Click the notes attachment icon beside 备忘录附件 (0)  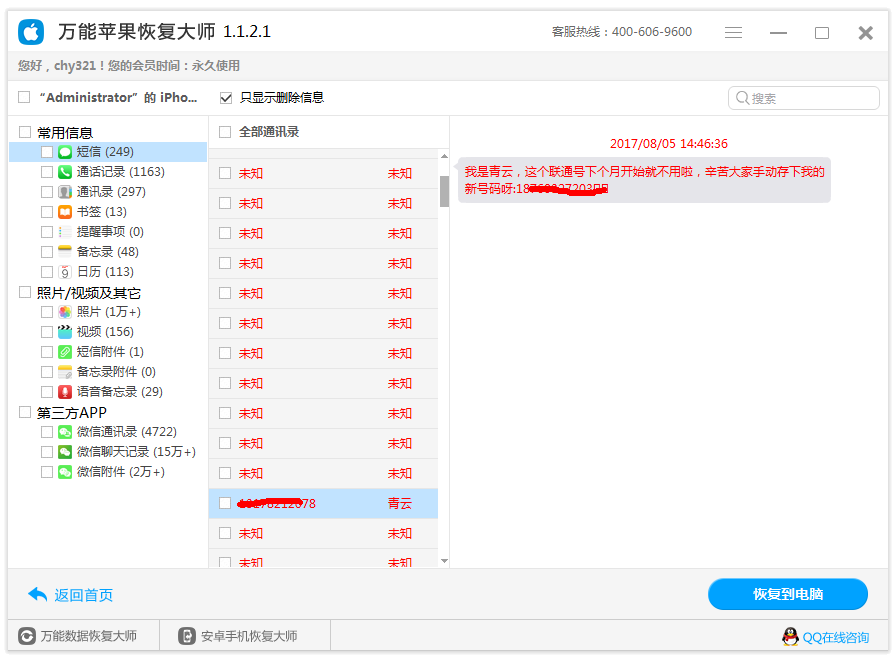point(65,372)
